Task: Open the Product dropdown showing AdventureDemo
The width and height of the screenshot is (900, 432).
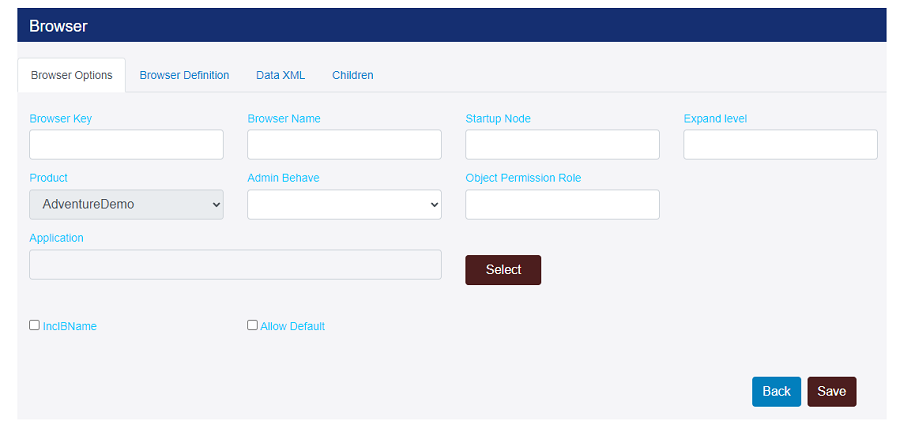Action: point(126,204)
